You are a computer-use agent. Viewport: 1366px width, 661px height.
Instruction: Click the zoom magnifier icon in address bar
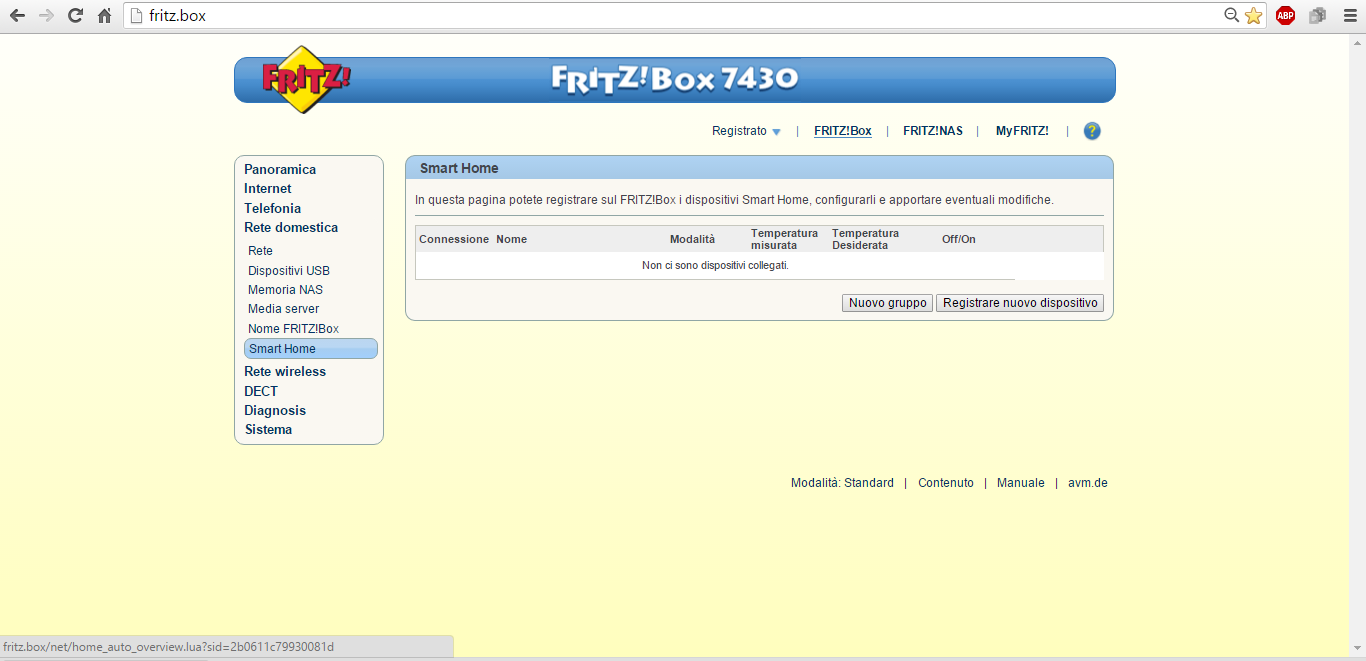[x=1232, y=15]
